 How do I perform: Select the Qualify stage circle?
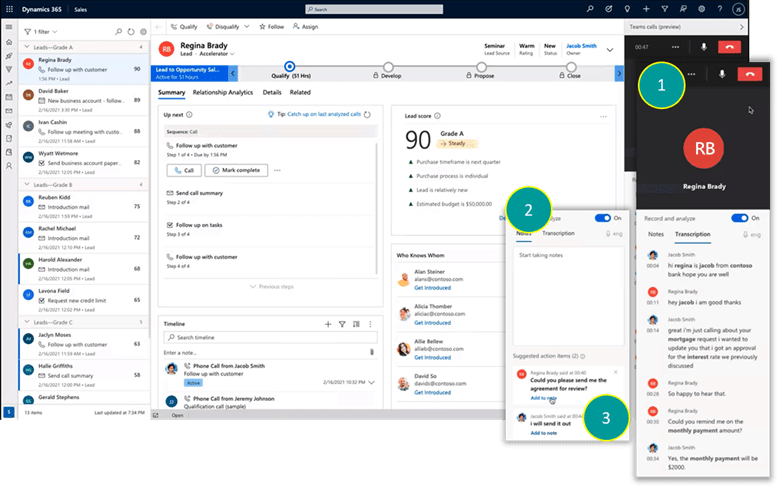pyautogui.click(x=290, y=66)
